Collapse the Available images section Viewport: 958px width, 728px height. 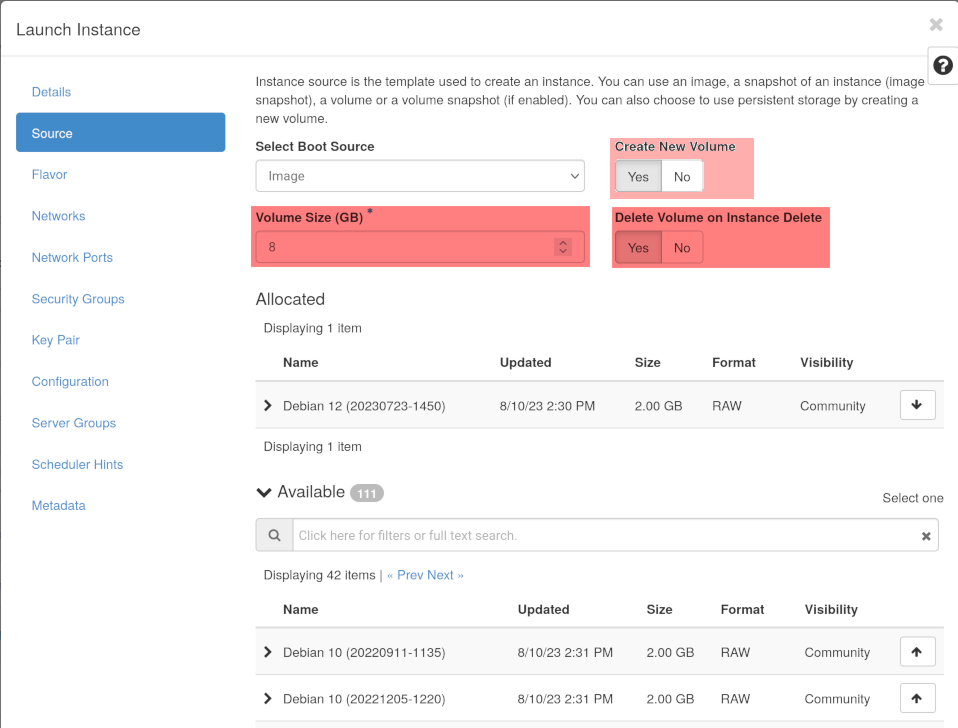pos(263,492)
